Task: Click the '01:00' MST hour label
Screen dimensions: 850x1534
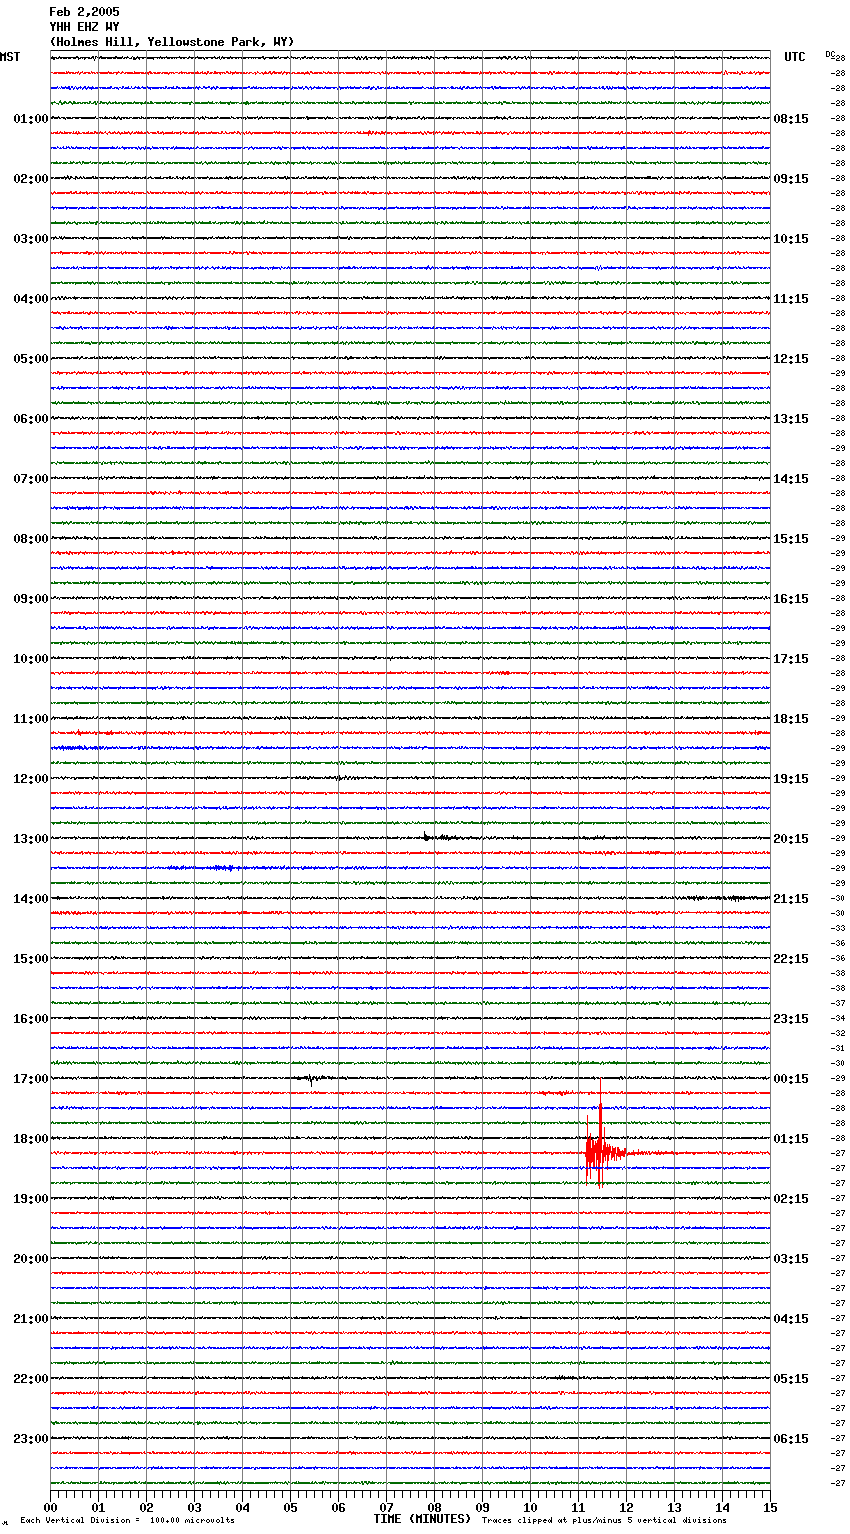Action: (x=31, y=119)
